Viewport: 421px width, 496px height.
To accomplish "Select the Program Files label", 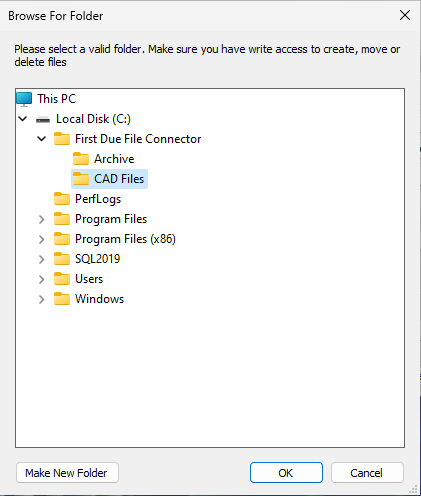I will (x=111, y=219).
